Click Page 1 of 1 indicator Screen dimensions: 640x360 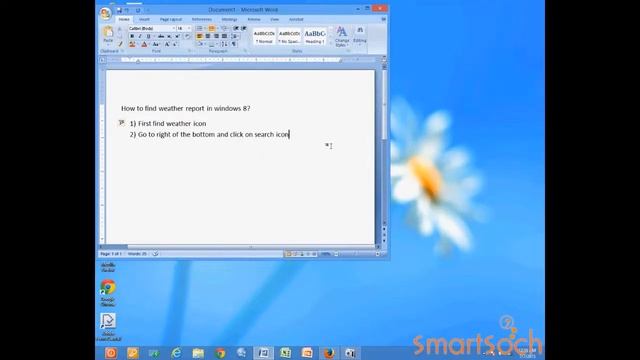click(111, 254)
